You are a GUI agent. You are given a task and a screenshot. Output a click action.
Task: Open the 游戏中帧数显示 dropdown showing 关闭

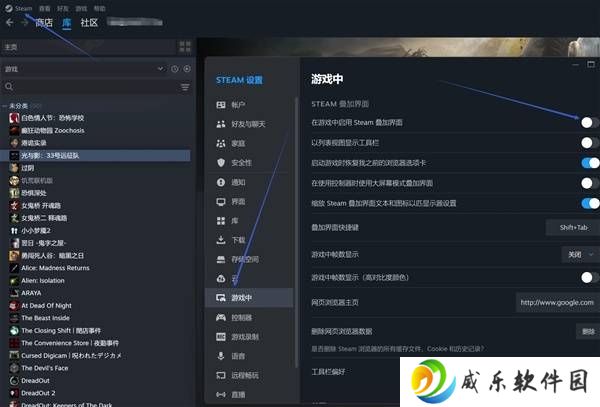(x=580, y=254)
